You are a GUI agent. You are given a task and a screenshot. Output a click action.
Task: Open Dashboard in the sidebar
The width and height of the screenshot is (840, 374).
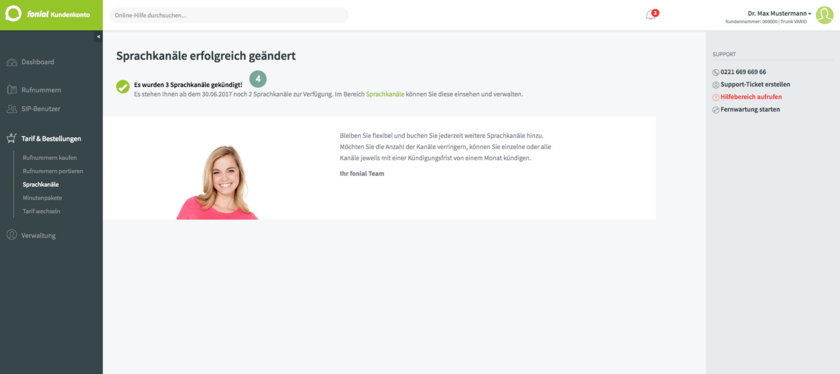(x=38, y=62)
